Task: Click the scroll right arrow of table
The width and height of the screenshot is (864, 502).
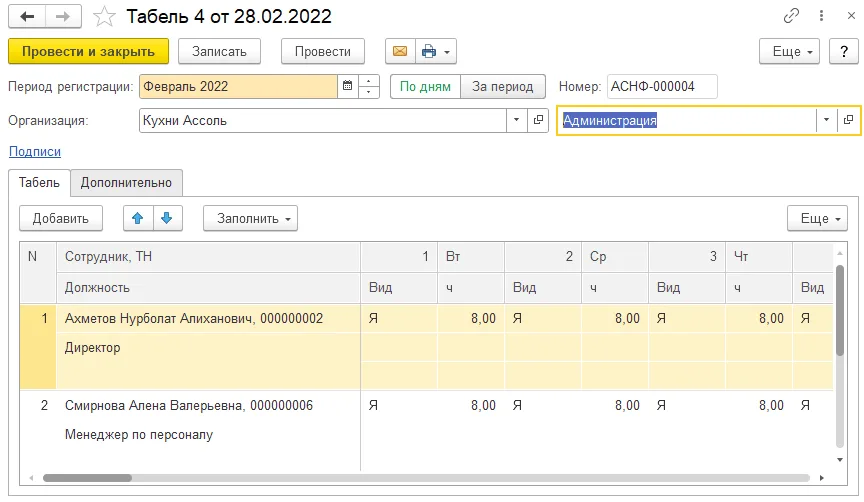Action: (x=822, y=478)
